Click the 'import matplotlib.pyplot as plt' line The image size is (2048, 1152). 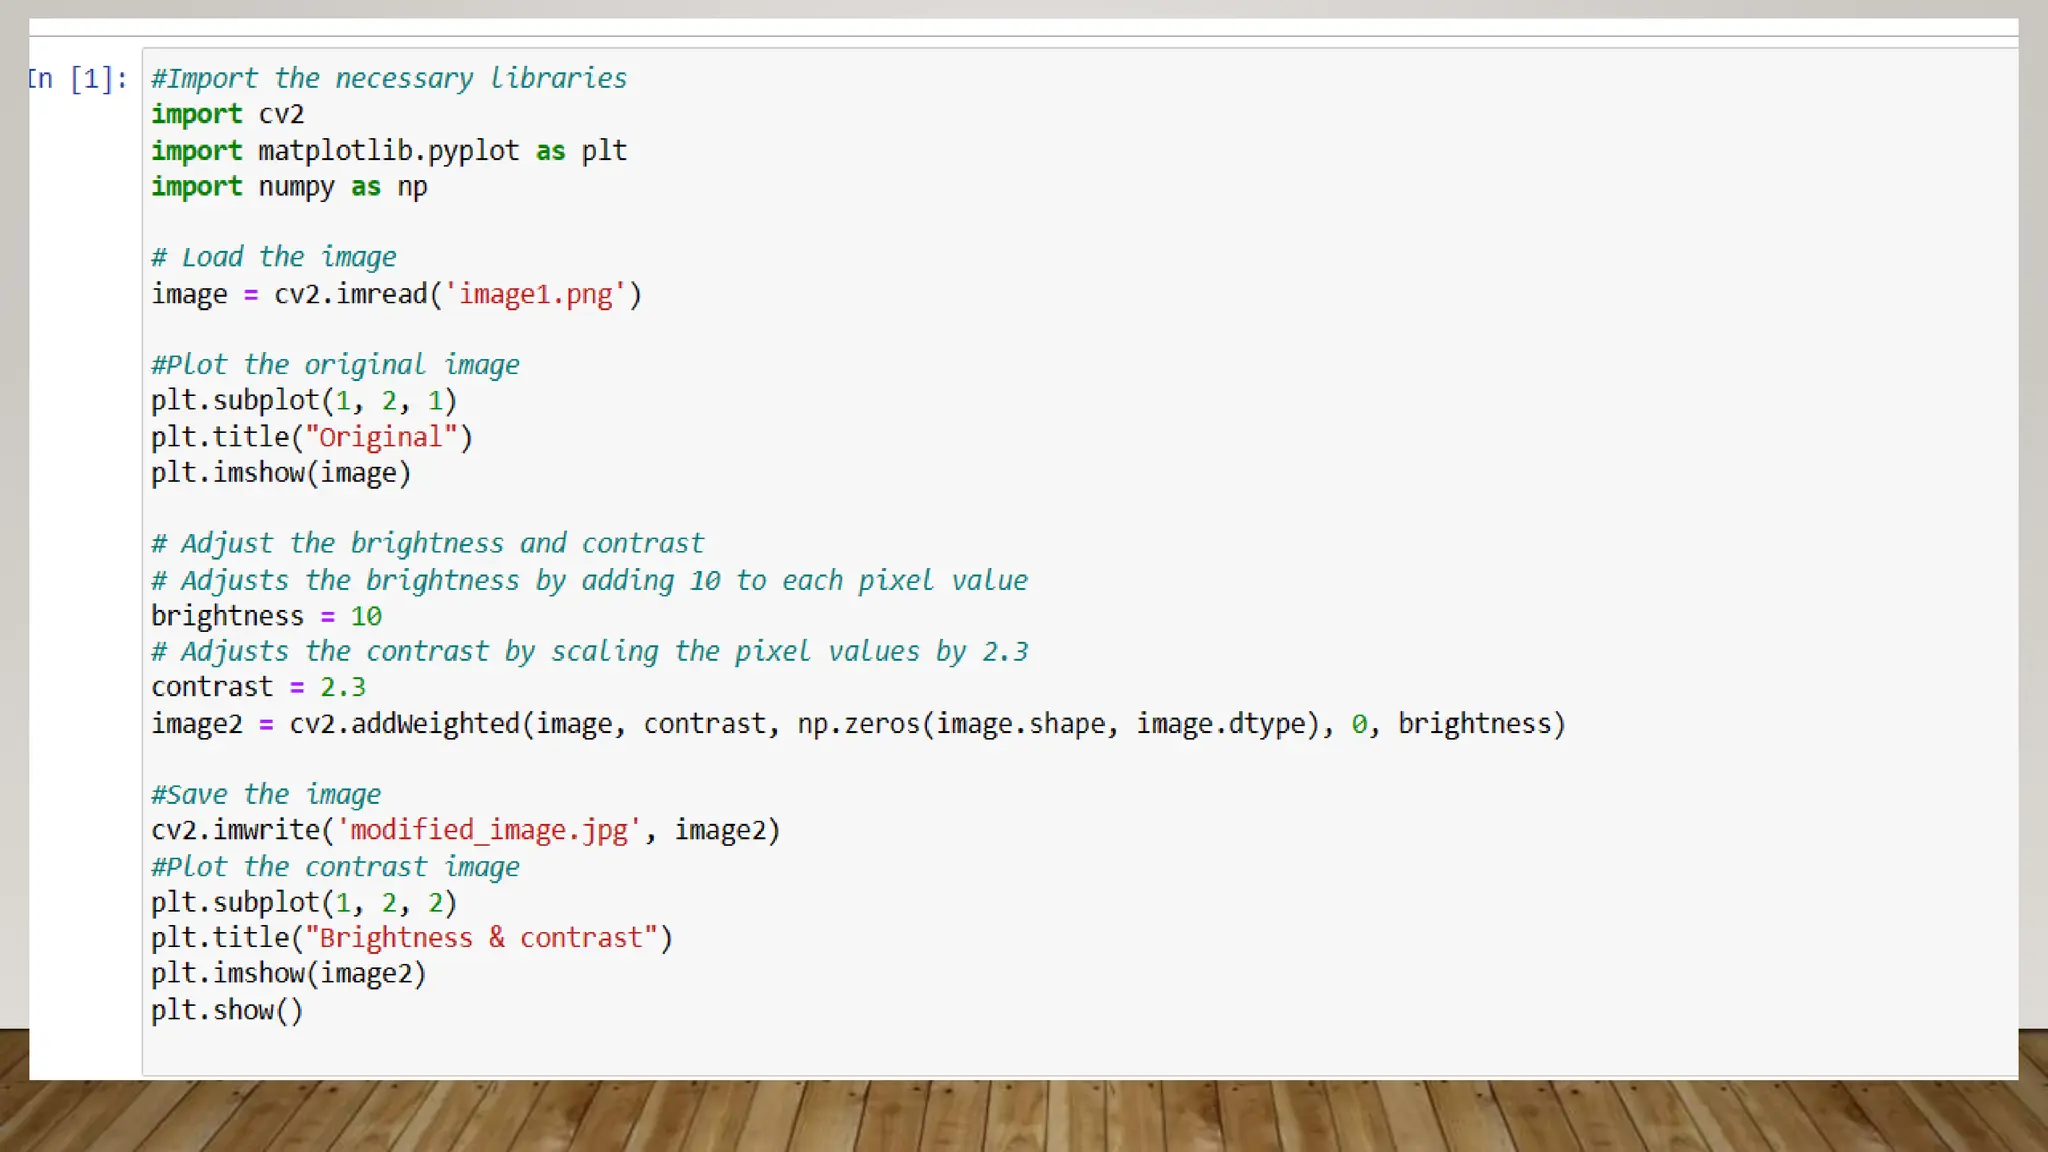[388, 151]
